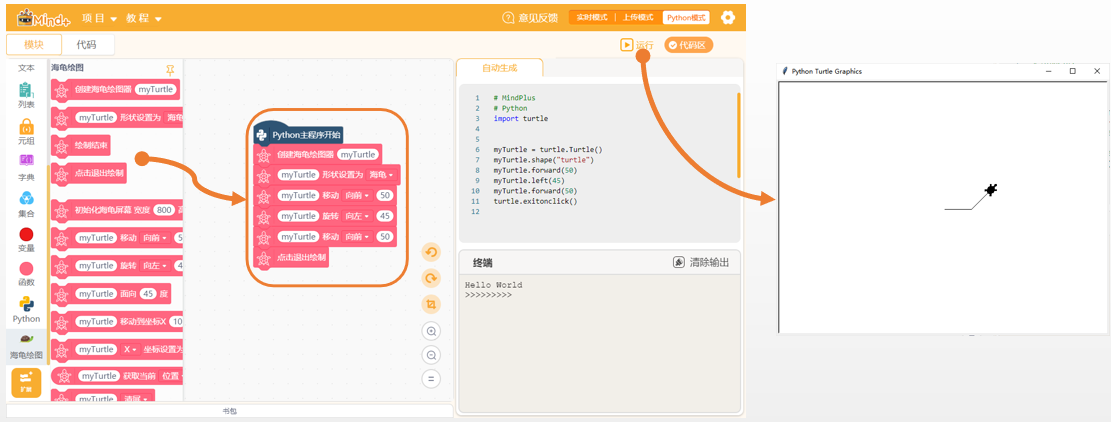This screenshot has height=422, width=1111.
Task: Switch to Python模式 mode
Action: tap(686, 18)
